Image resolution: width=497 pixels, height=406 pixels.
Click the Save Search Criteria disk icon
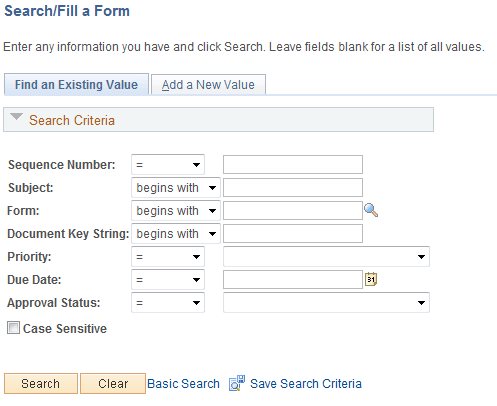click(237, 383)
